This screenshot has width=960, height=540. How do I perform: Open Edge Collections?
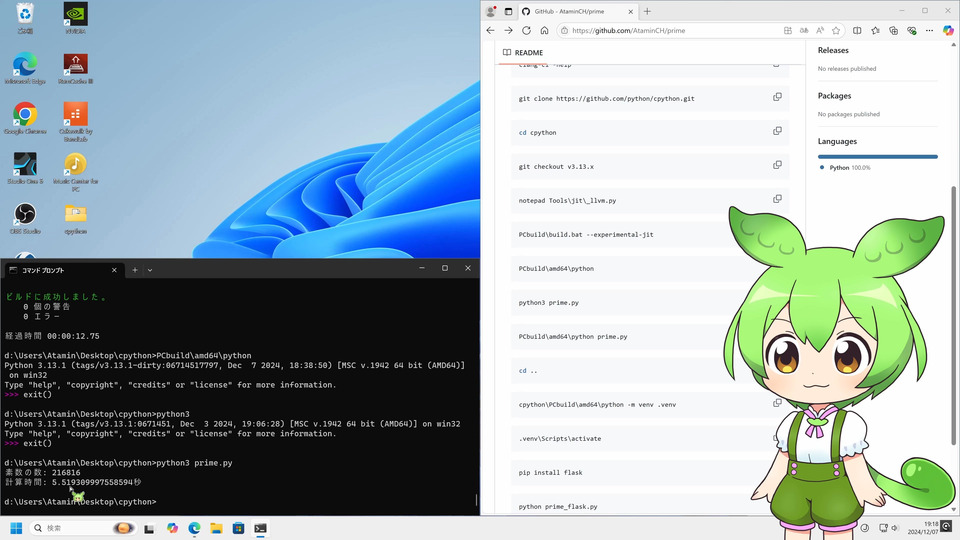pyautogui.click(x=893, y=30)
